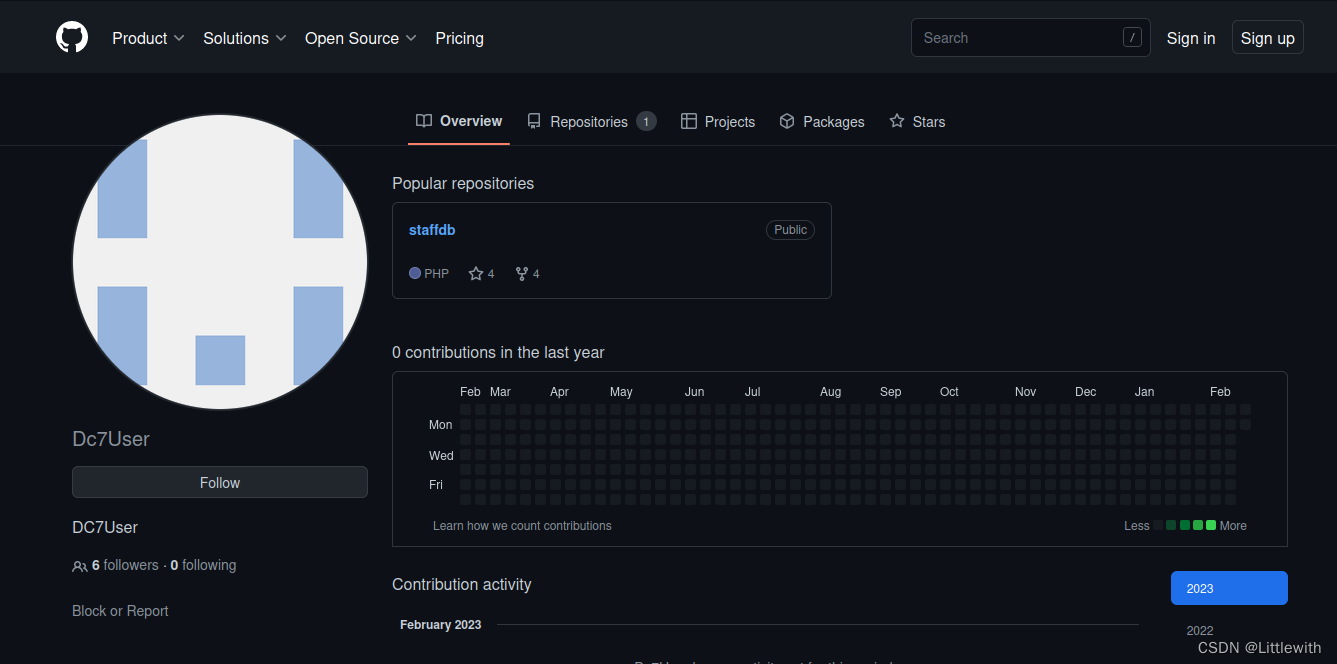This screenshot has width=1337, height=664.
Task: Open Learn how we count contributions
Action: (x=522, y=526)
